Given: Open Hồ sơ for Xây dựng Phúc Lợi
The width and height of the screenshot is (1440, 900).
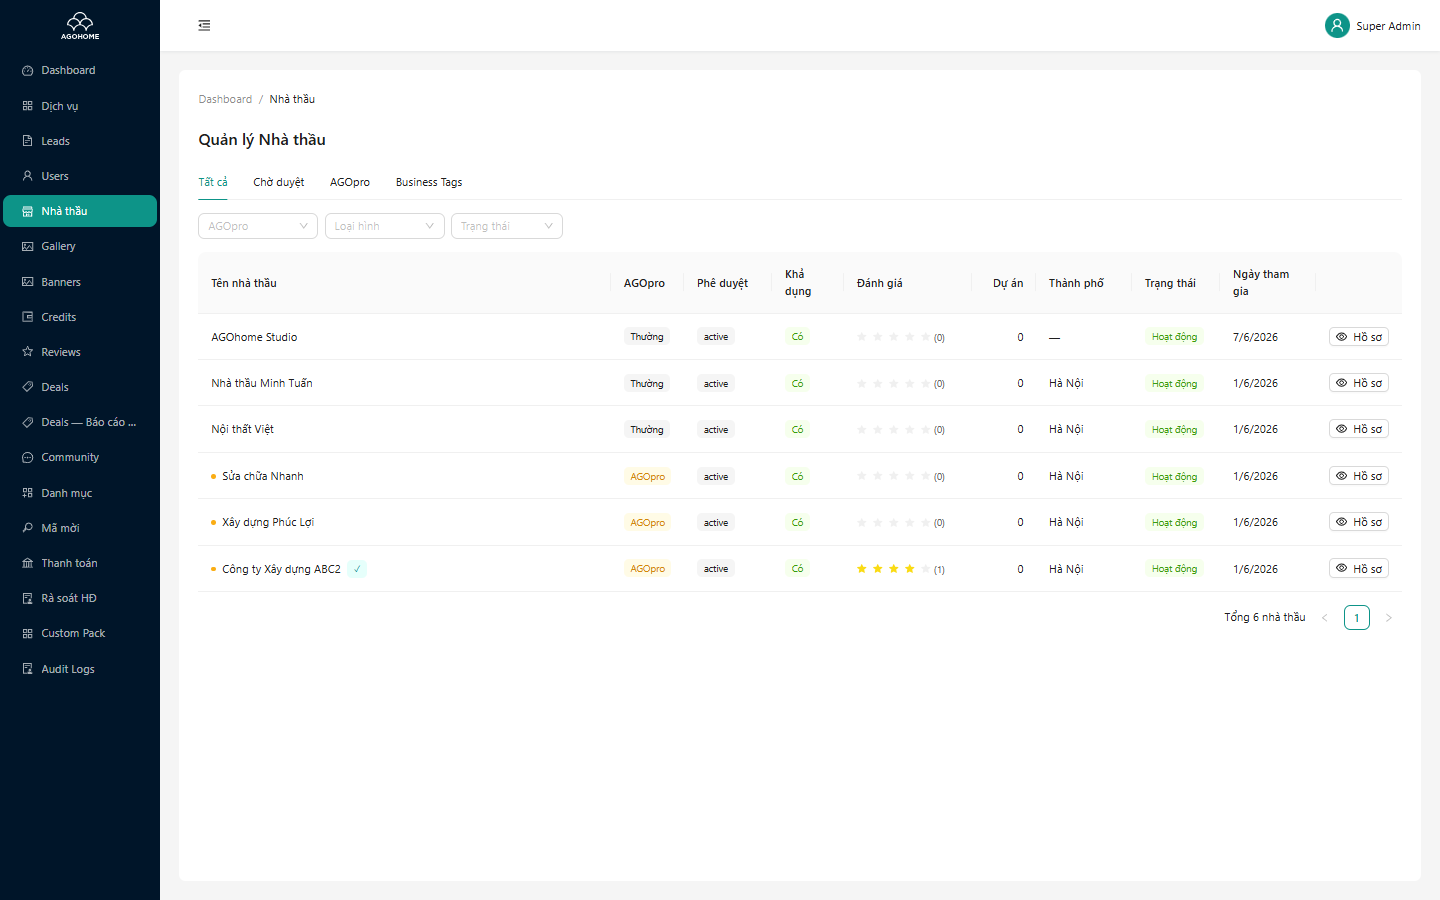Looking at the screenshot, I should click(1359, 522).
